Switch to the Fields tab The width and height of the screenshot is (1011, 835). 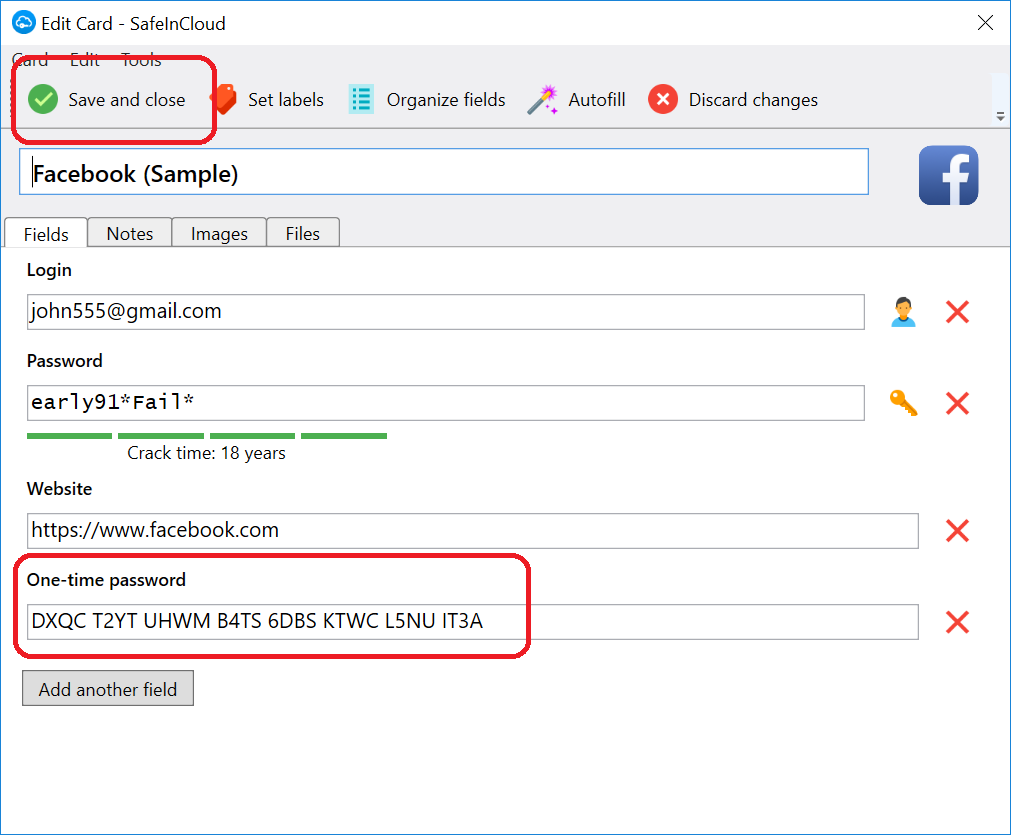[46, 233]
